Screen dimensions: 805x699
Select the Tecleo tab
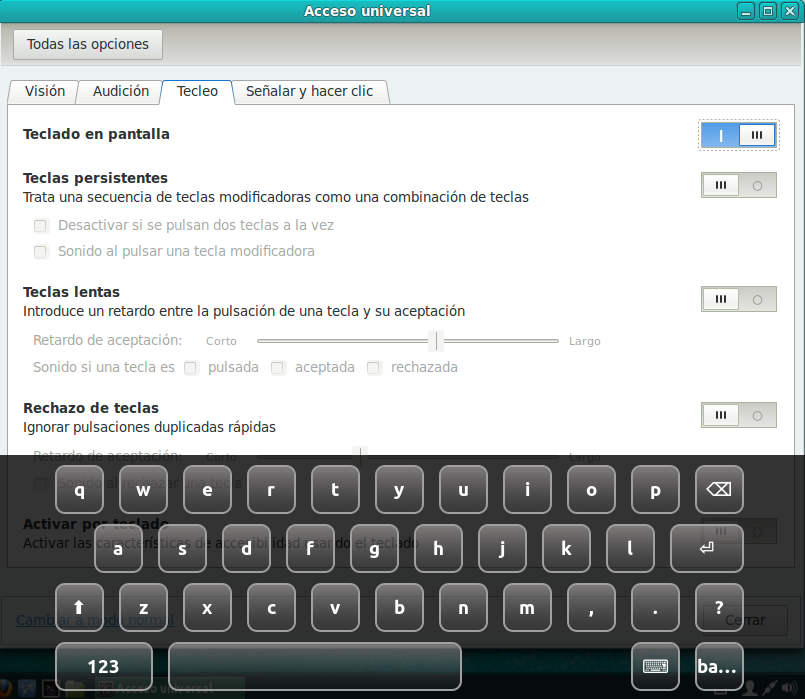pos(197,91)
